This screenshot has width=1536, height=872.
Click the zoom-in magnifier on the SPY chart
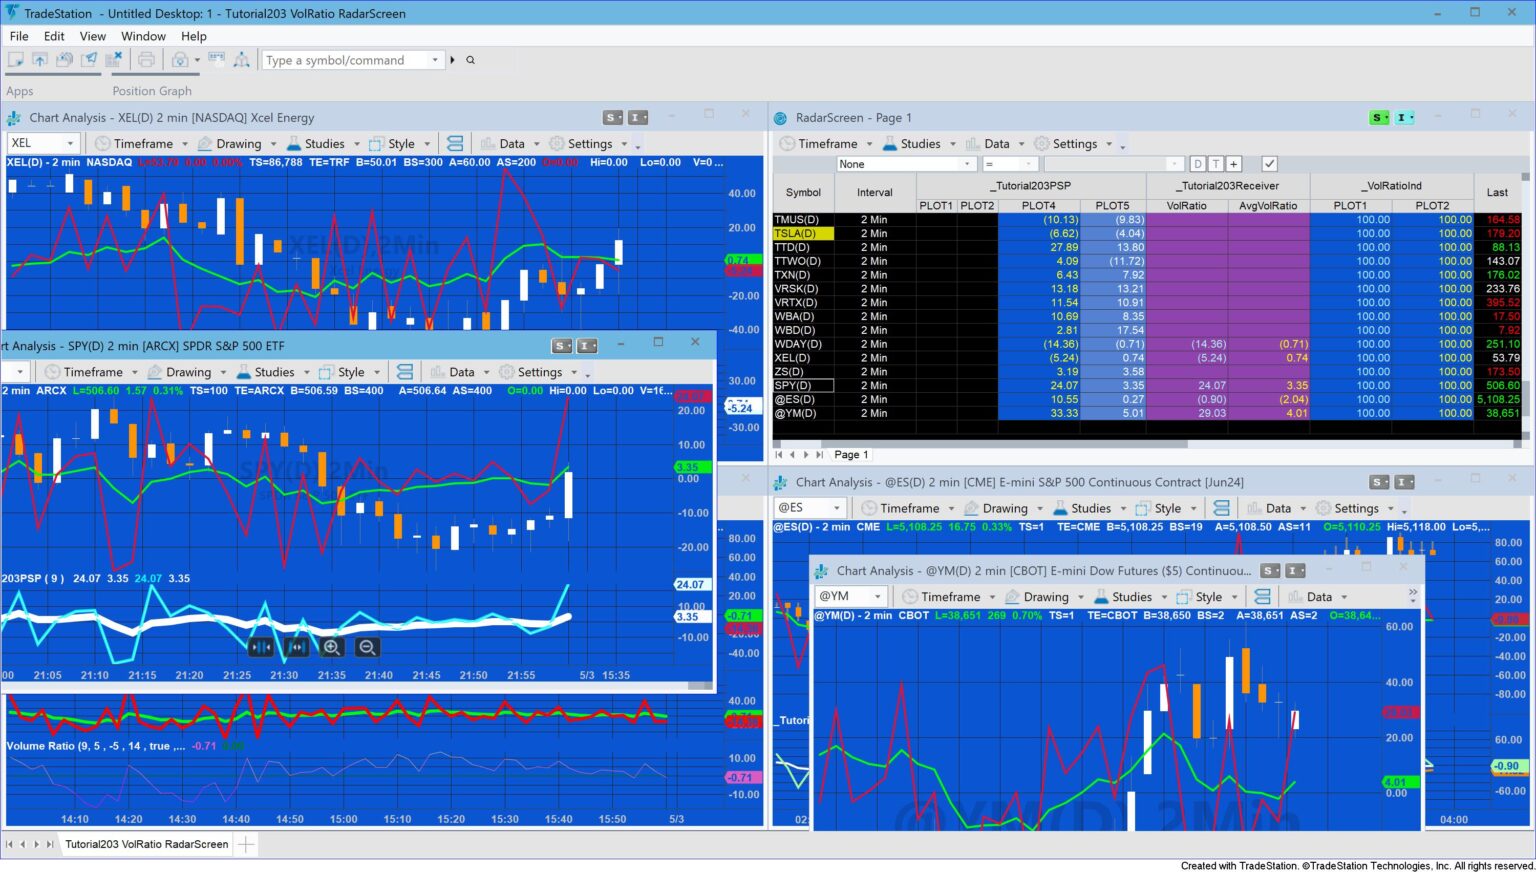point(331,647)
